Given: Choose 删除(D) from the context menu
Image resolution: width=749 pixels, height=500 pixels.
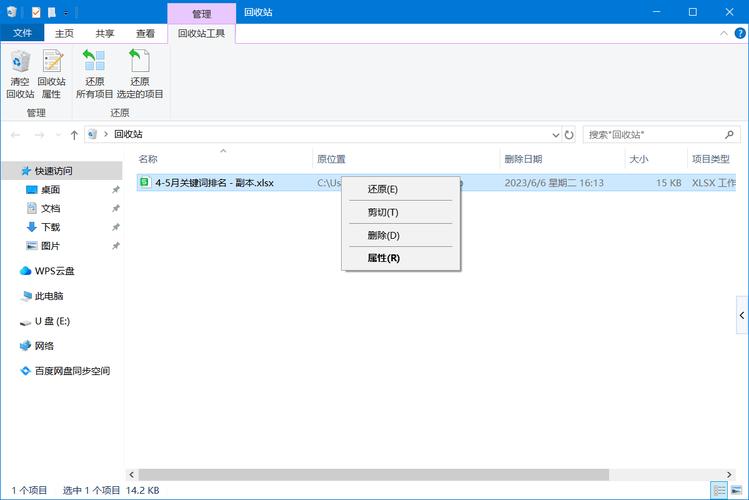Looking at the screenshot, I should [383, 235].
